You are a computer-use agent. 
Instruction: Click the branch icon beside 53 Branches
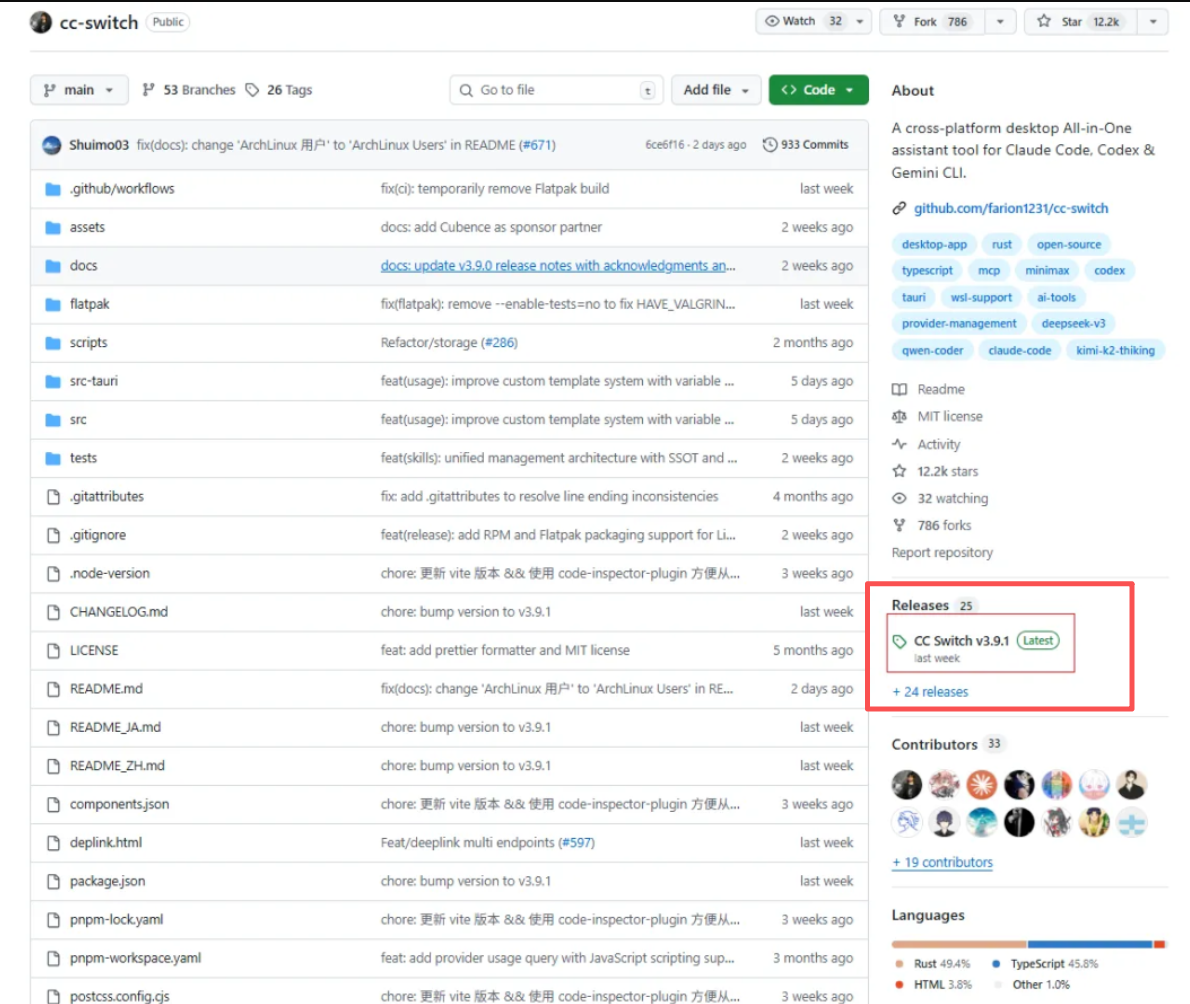point(149,90)
